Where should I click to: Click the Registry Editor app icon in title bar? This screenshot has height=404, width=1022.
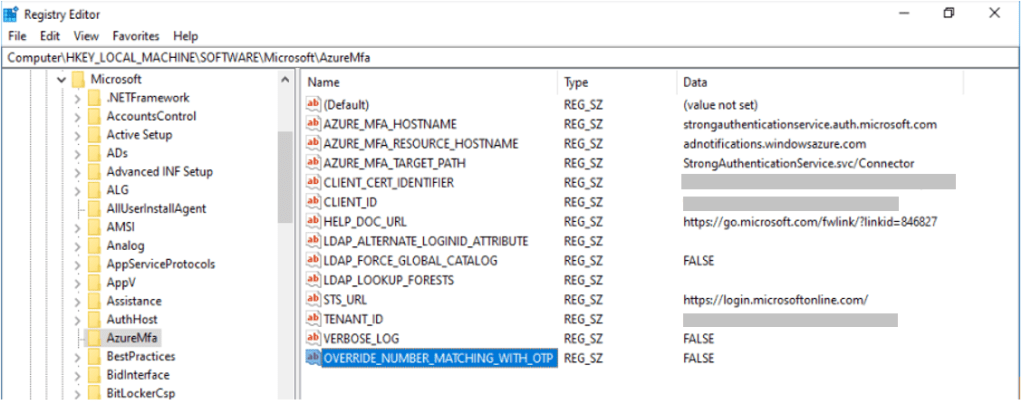point(10,13)
